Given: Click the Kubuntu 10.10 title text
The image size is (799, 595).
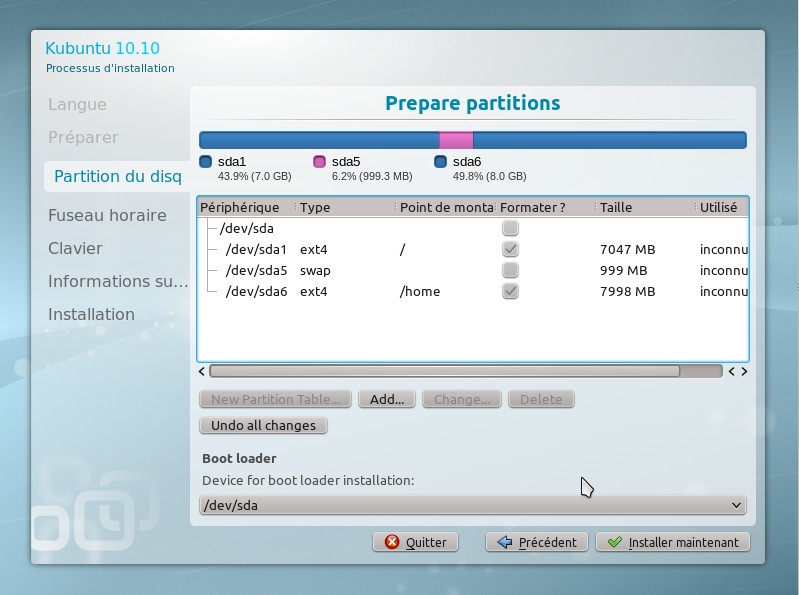Looking at the screenshot, I should 102,48.
